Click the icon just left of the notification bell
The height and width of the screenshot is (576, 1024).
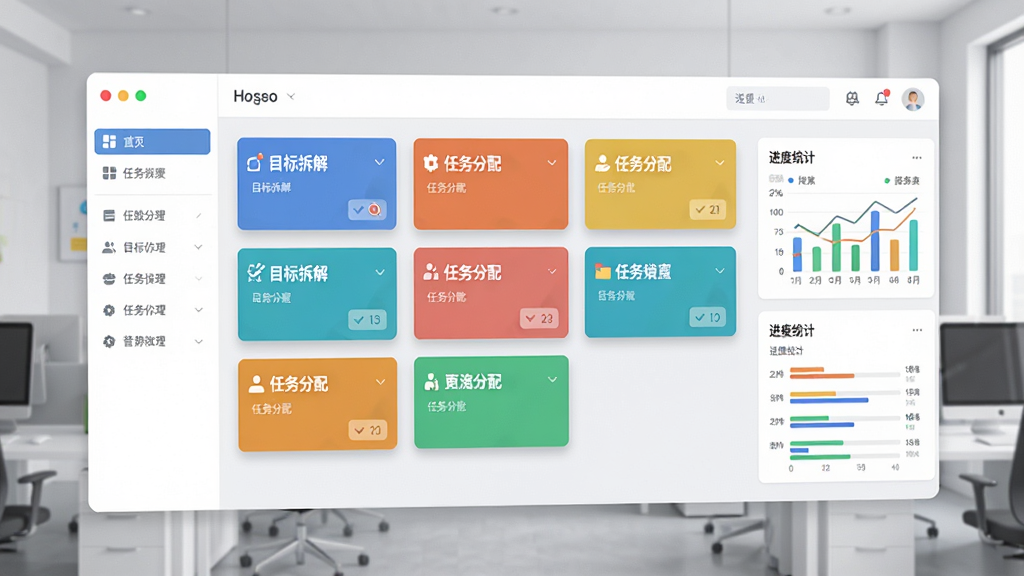pyautogui.click(x=852, y=99)
